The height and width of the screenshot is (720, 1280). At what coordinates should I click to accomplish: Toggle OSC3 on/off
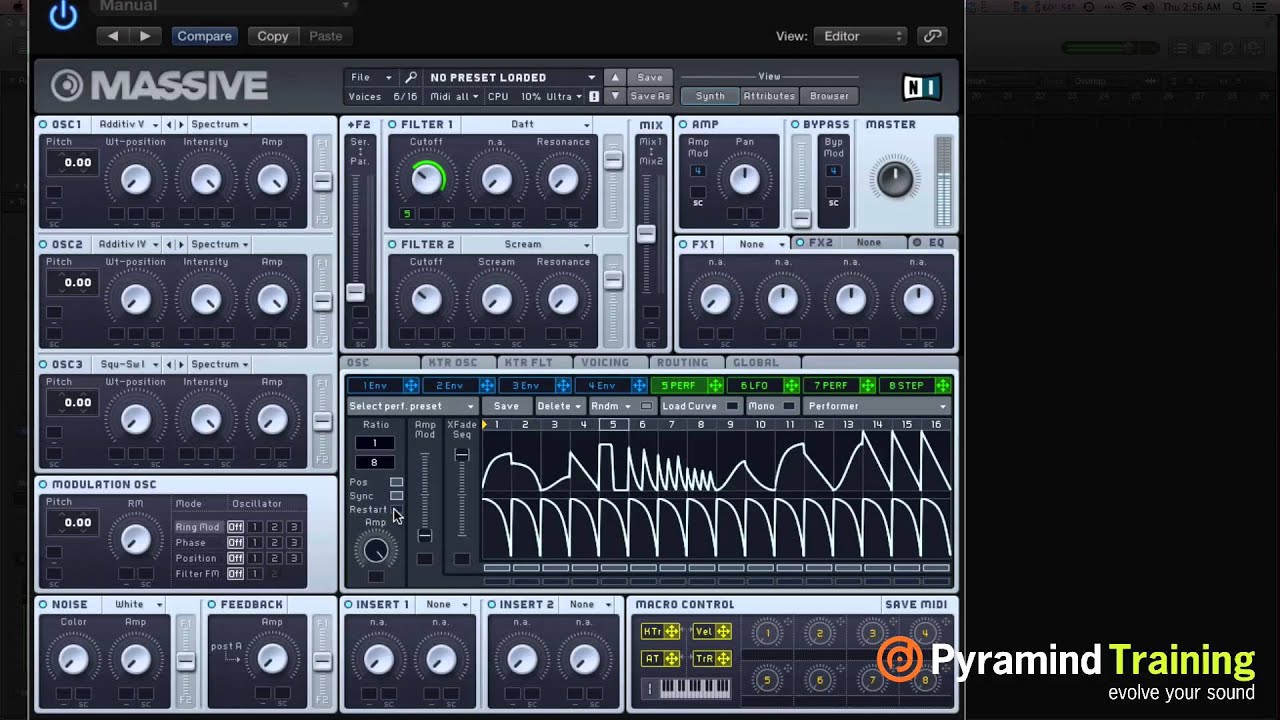click(x=43, y=365)
